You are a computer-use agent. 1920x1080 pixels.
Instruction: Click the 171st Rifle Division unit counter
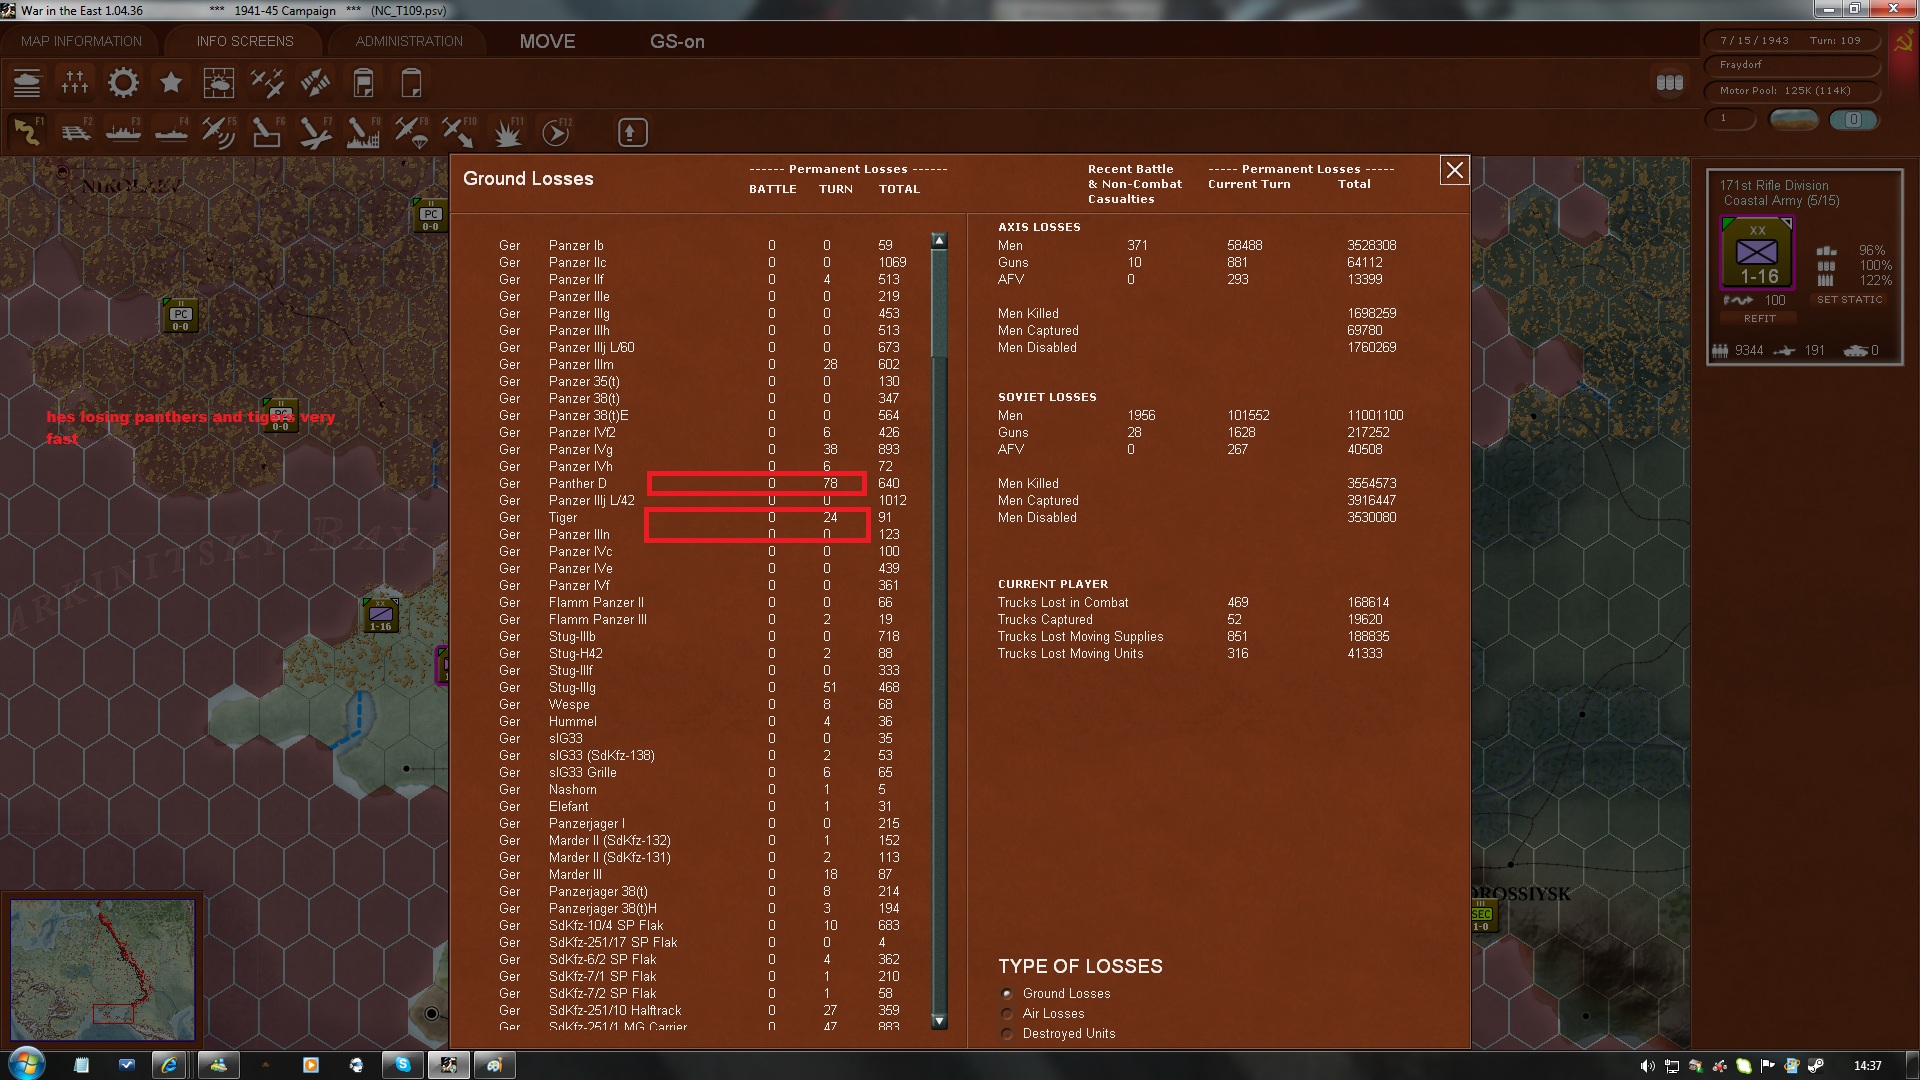coord(1757,254)
